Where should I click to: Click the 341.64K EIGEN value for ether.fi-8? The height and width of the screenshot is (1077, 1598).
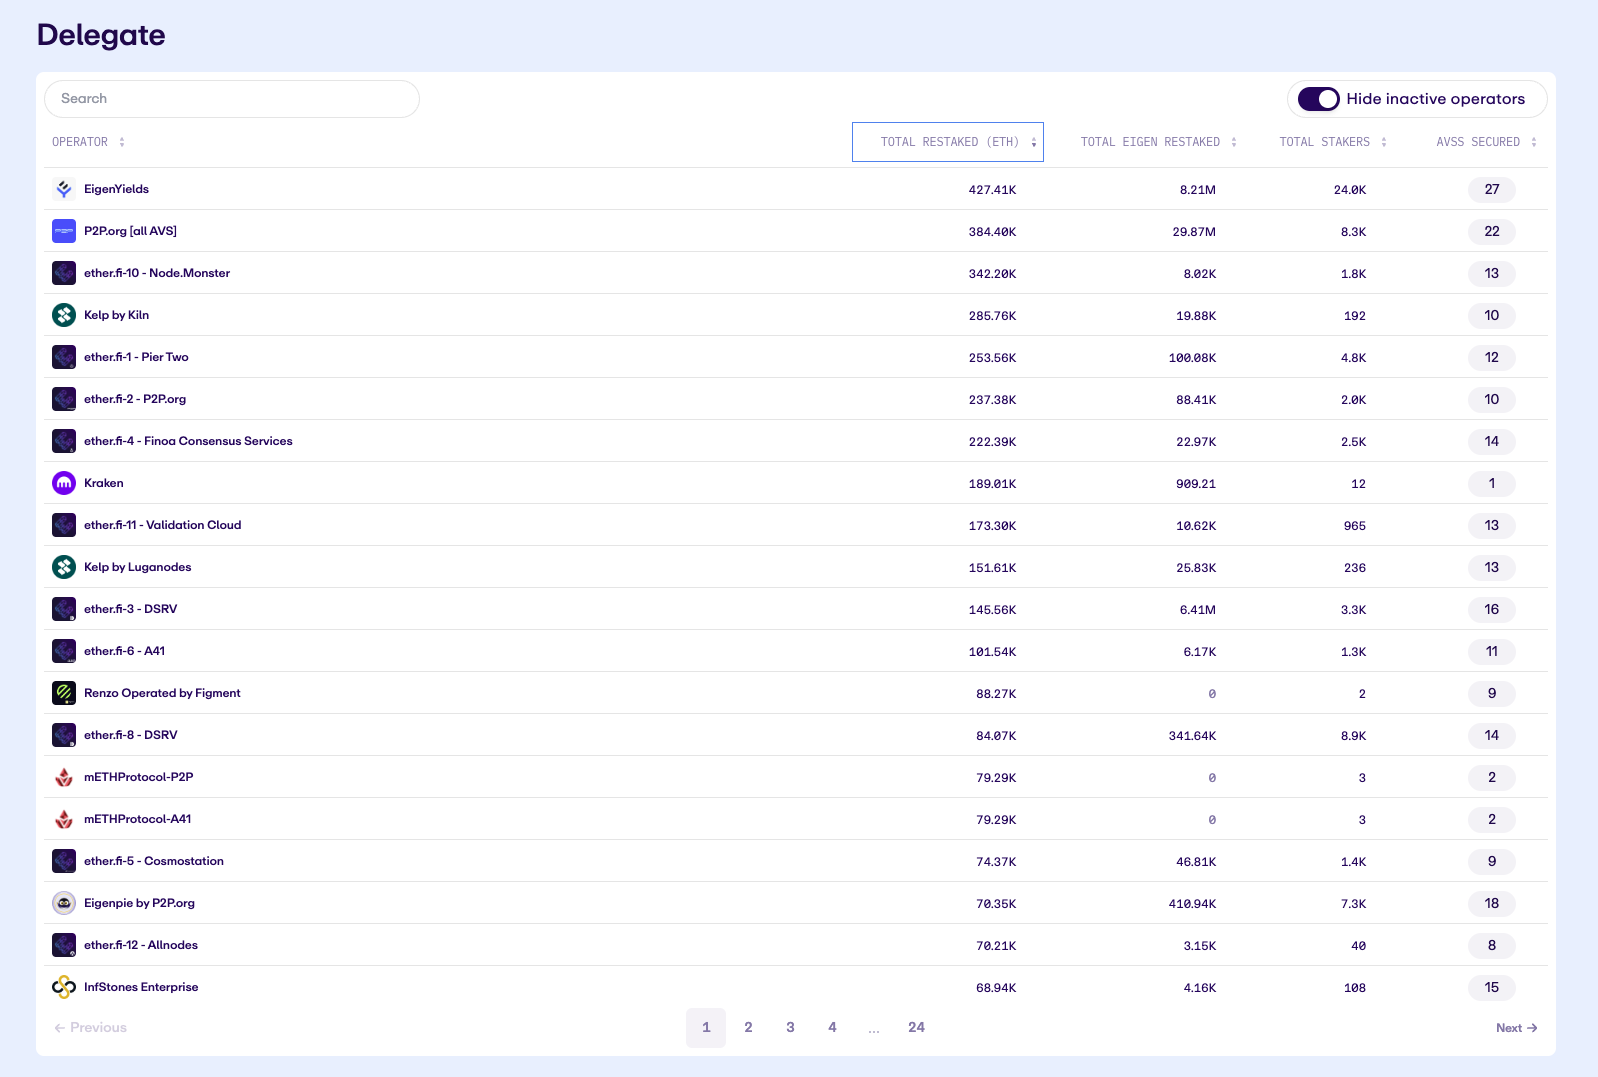pos(1192,736)
